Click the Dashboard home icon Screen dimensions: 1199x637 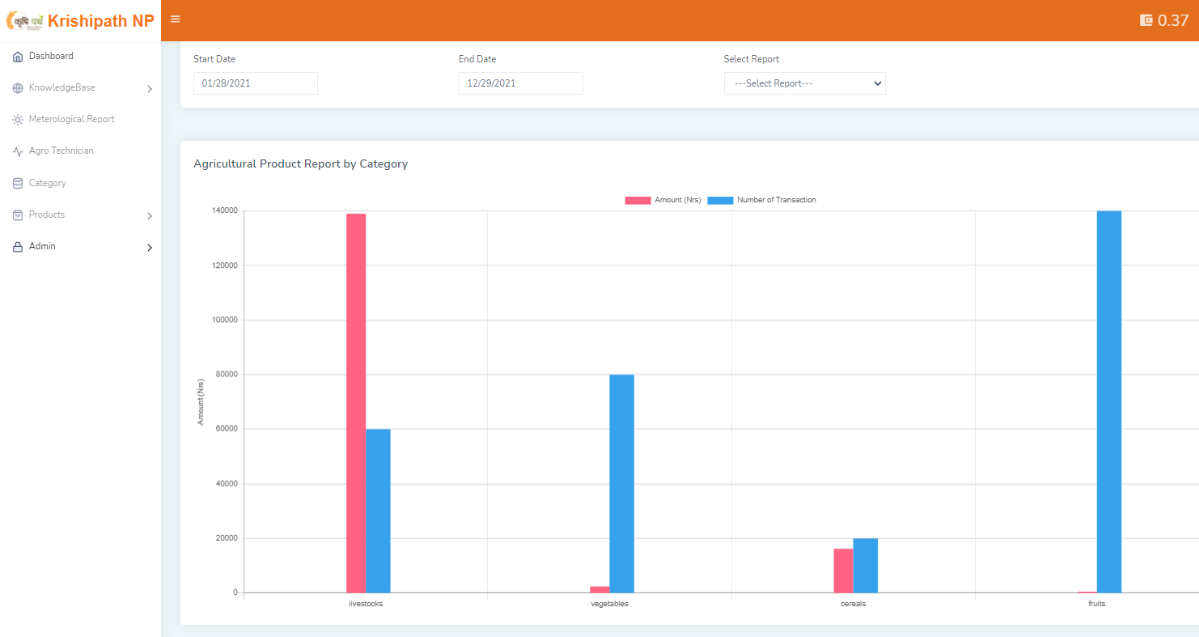point(17,56)
